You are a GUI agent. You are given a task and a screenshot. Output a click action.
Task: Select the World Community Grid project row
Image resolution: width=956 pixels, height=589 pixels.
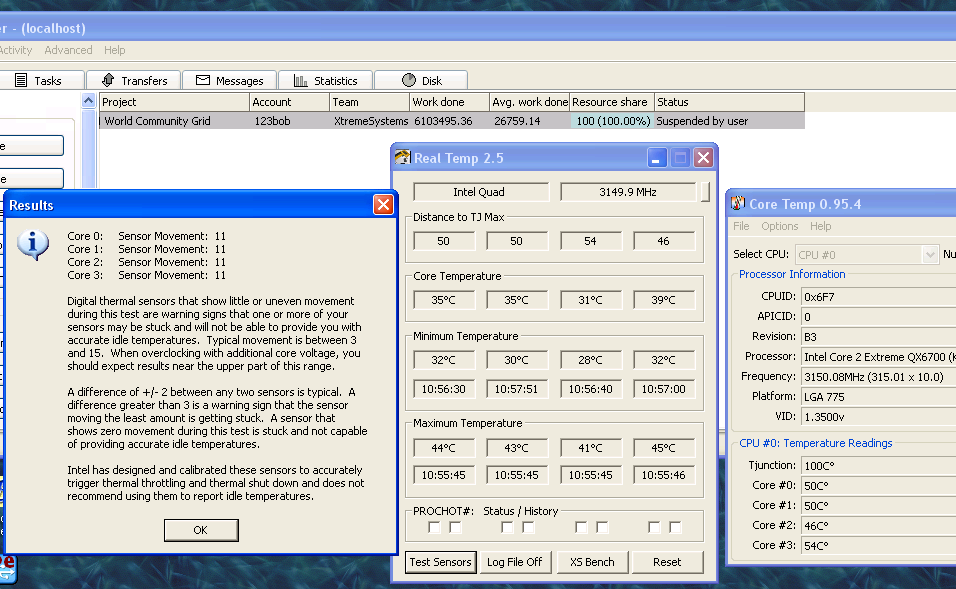[452, 121]
